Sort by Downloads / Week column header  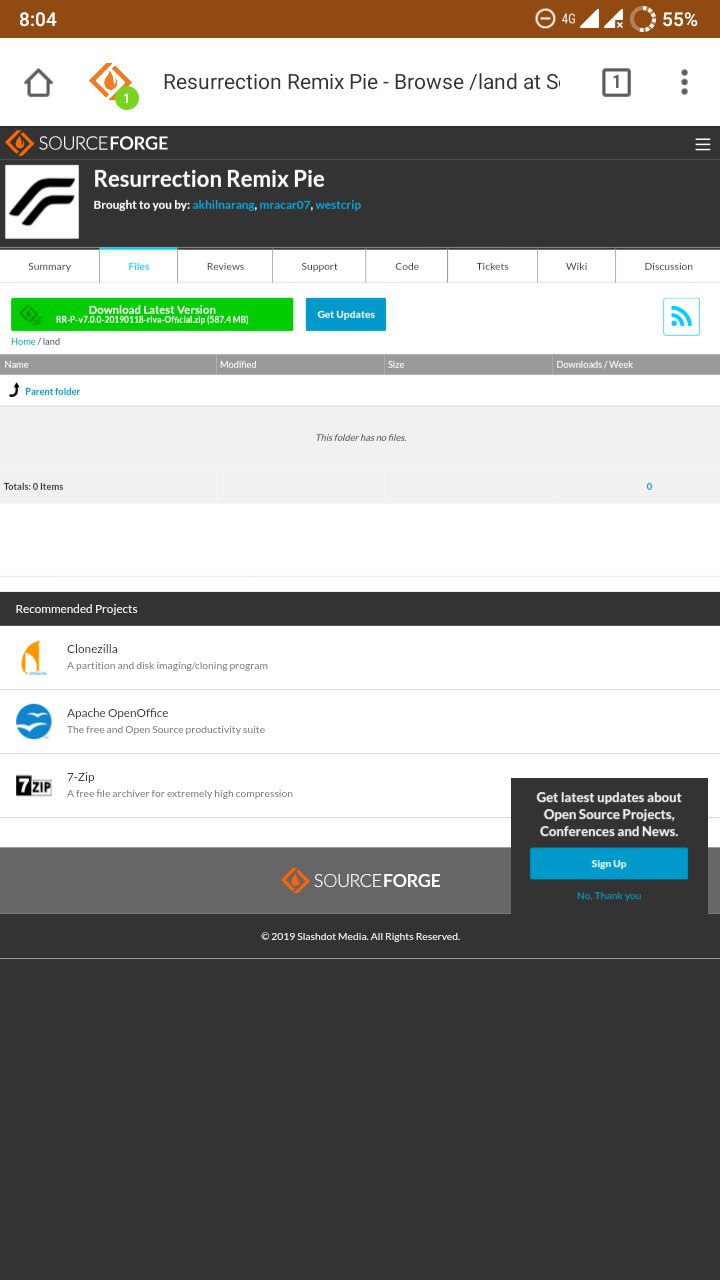636,364
